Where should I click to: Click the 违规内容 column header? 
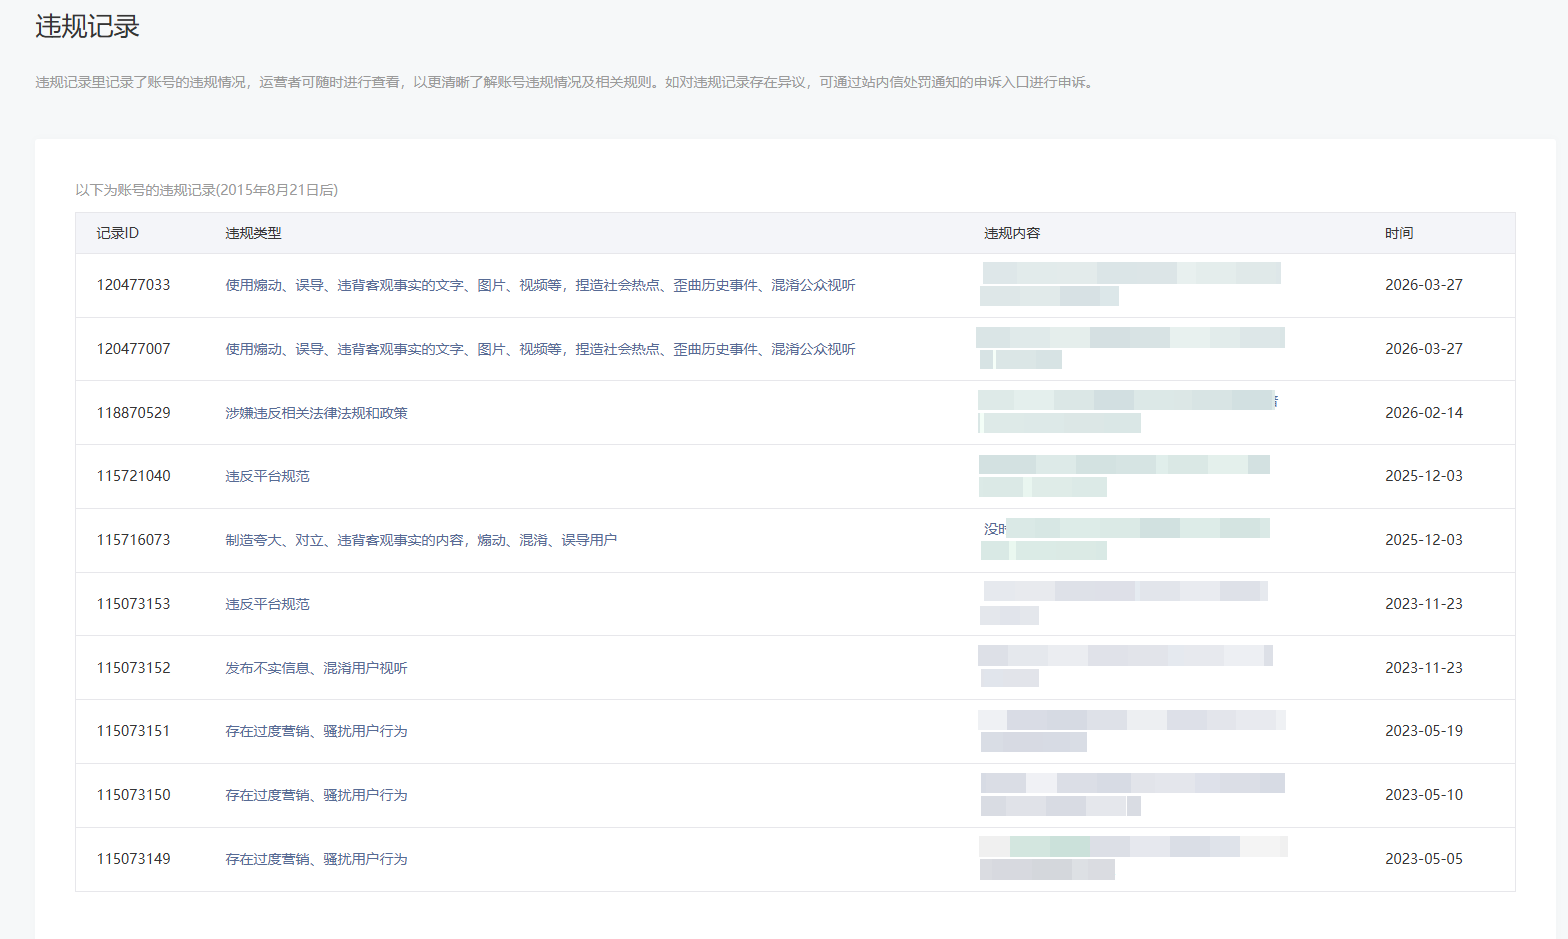tap(1012, 233)
